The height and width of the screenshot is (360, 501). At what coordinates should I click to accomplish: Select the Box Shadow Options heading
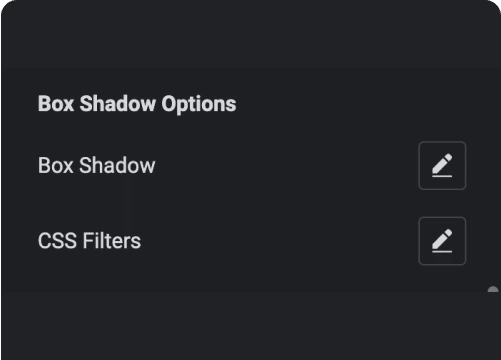137,104
